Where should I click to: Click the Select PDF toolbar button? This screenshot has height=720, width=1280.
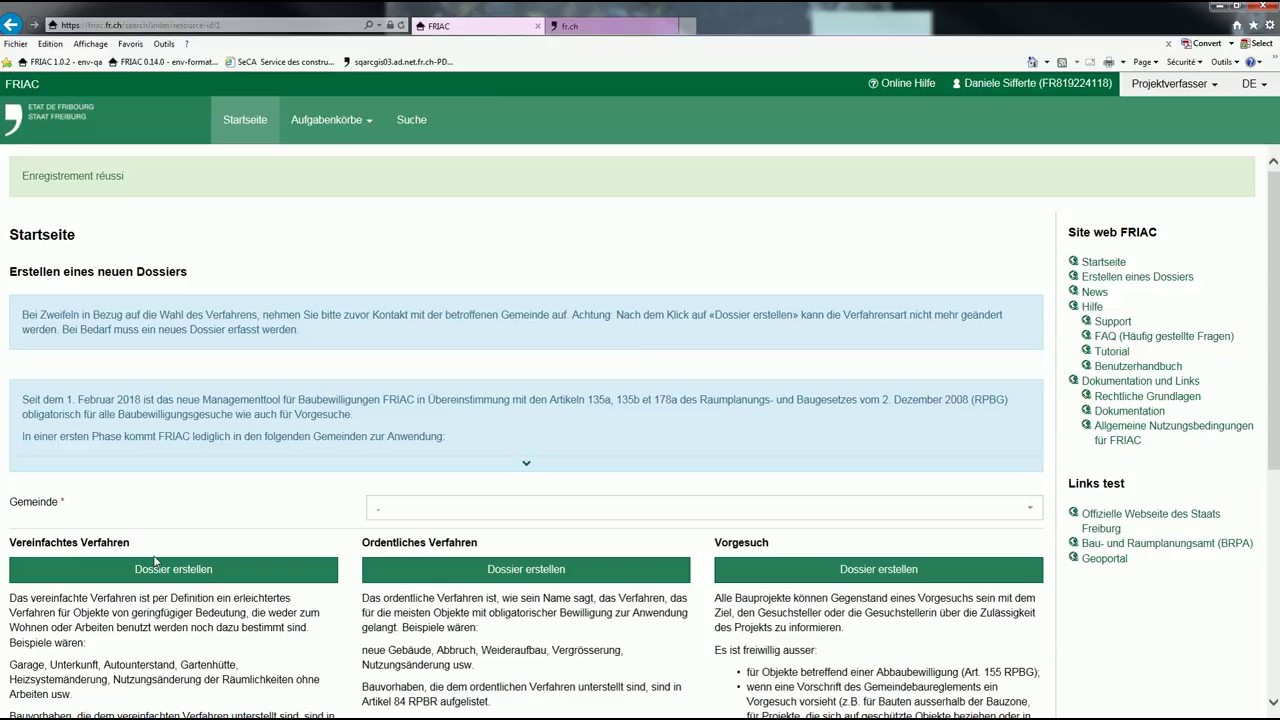point(1257,43)
